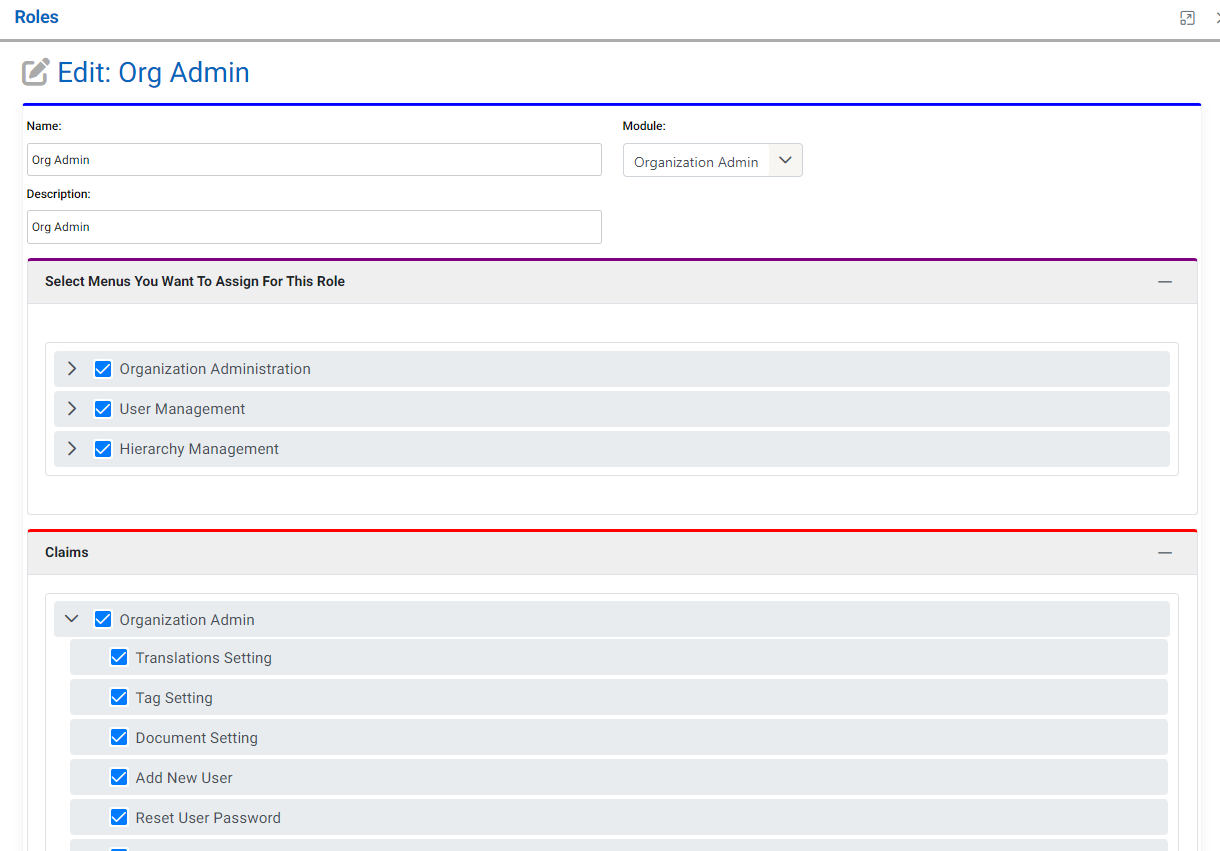
Task: Uncheck the Add New User claim
Action: tap(119, 778)
